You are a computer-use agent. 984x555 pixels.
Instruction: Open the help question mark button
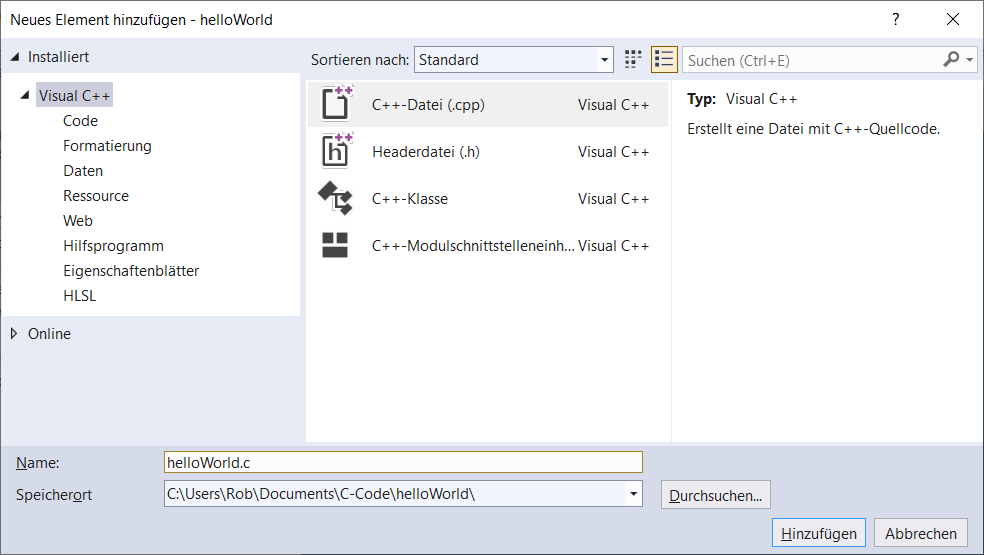[x=895, y=19]
